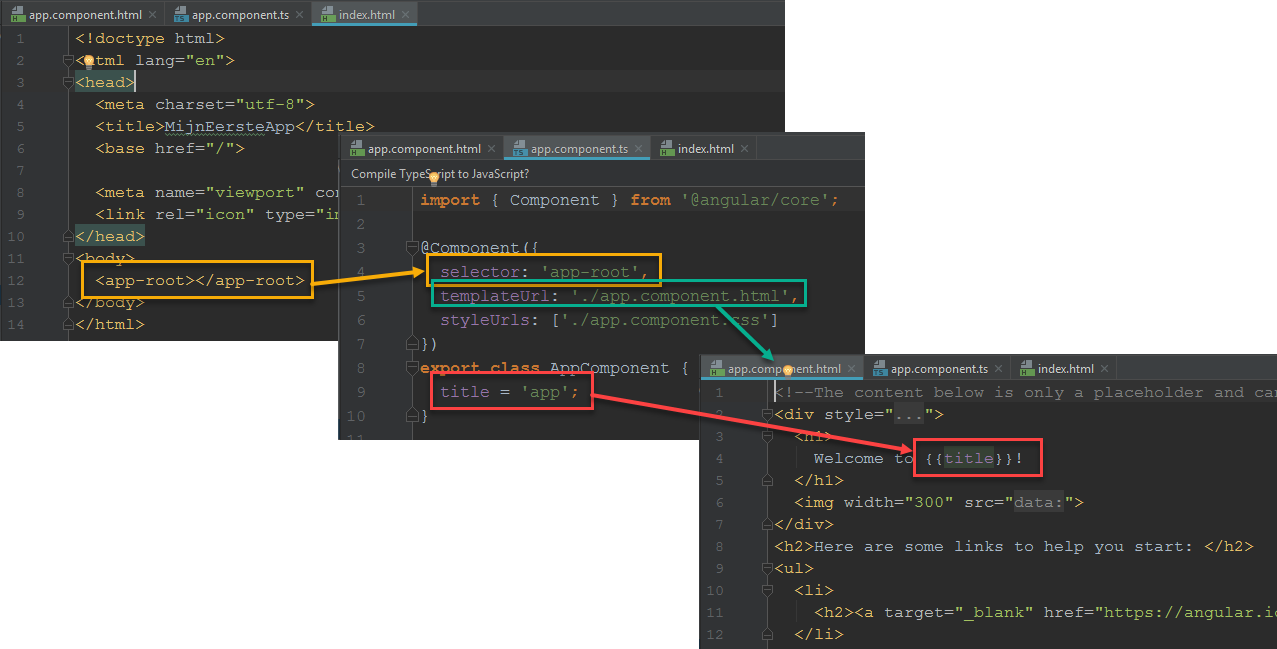1277x649 pixels.
Task: Click the TypeScript icon on the top-left app.component.ts tab
Action: tap(182, 14)
